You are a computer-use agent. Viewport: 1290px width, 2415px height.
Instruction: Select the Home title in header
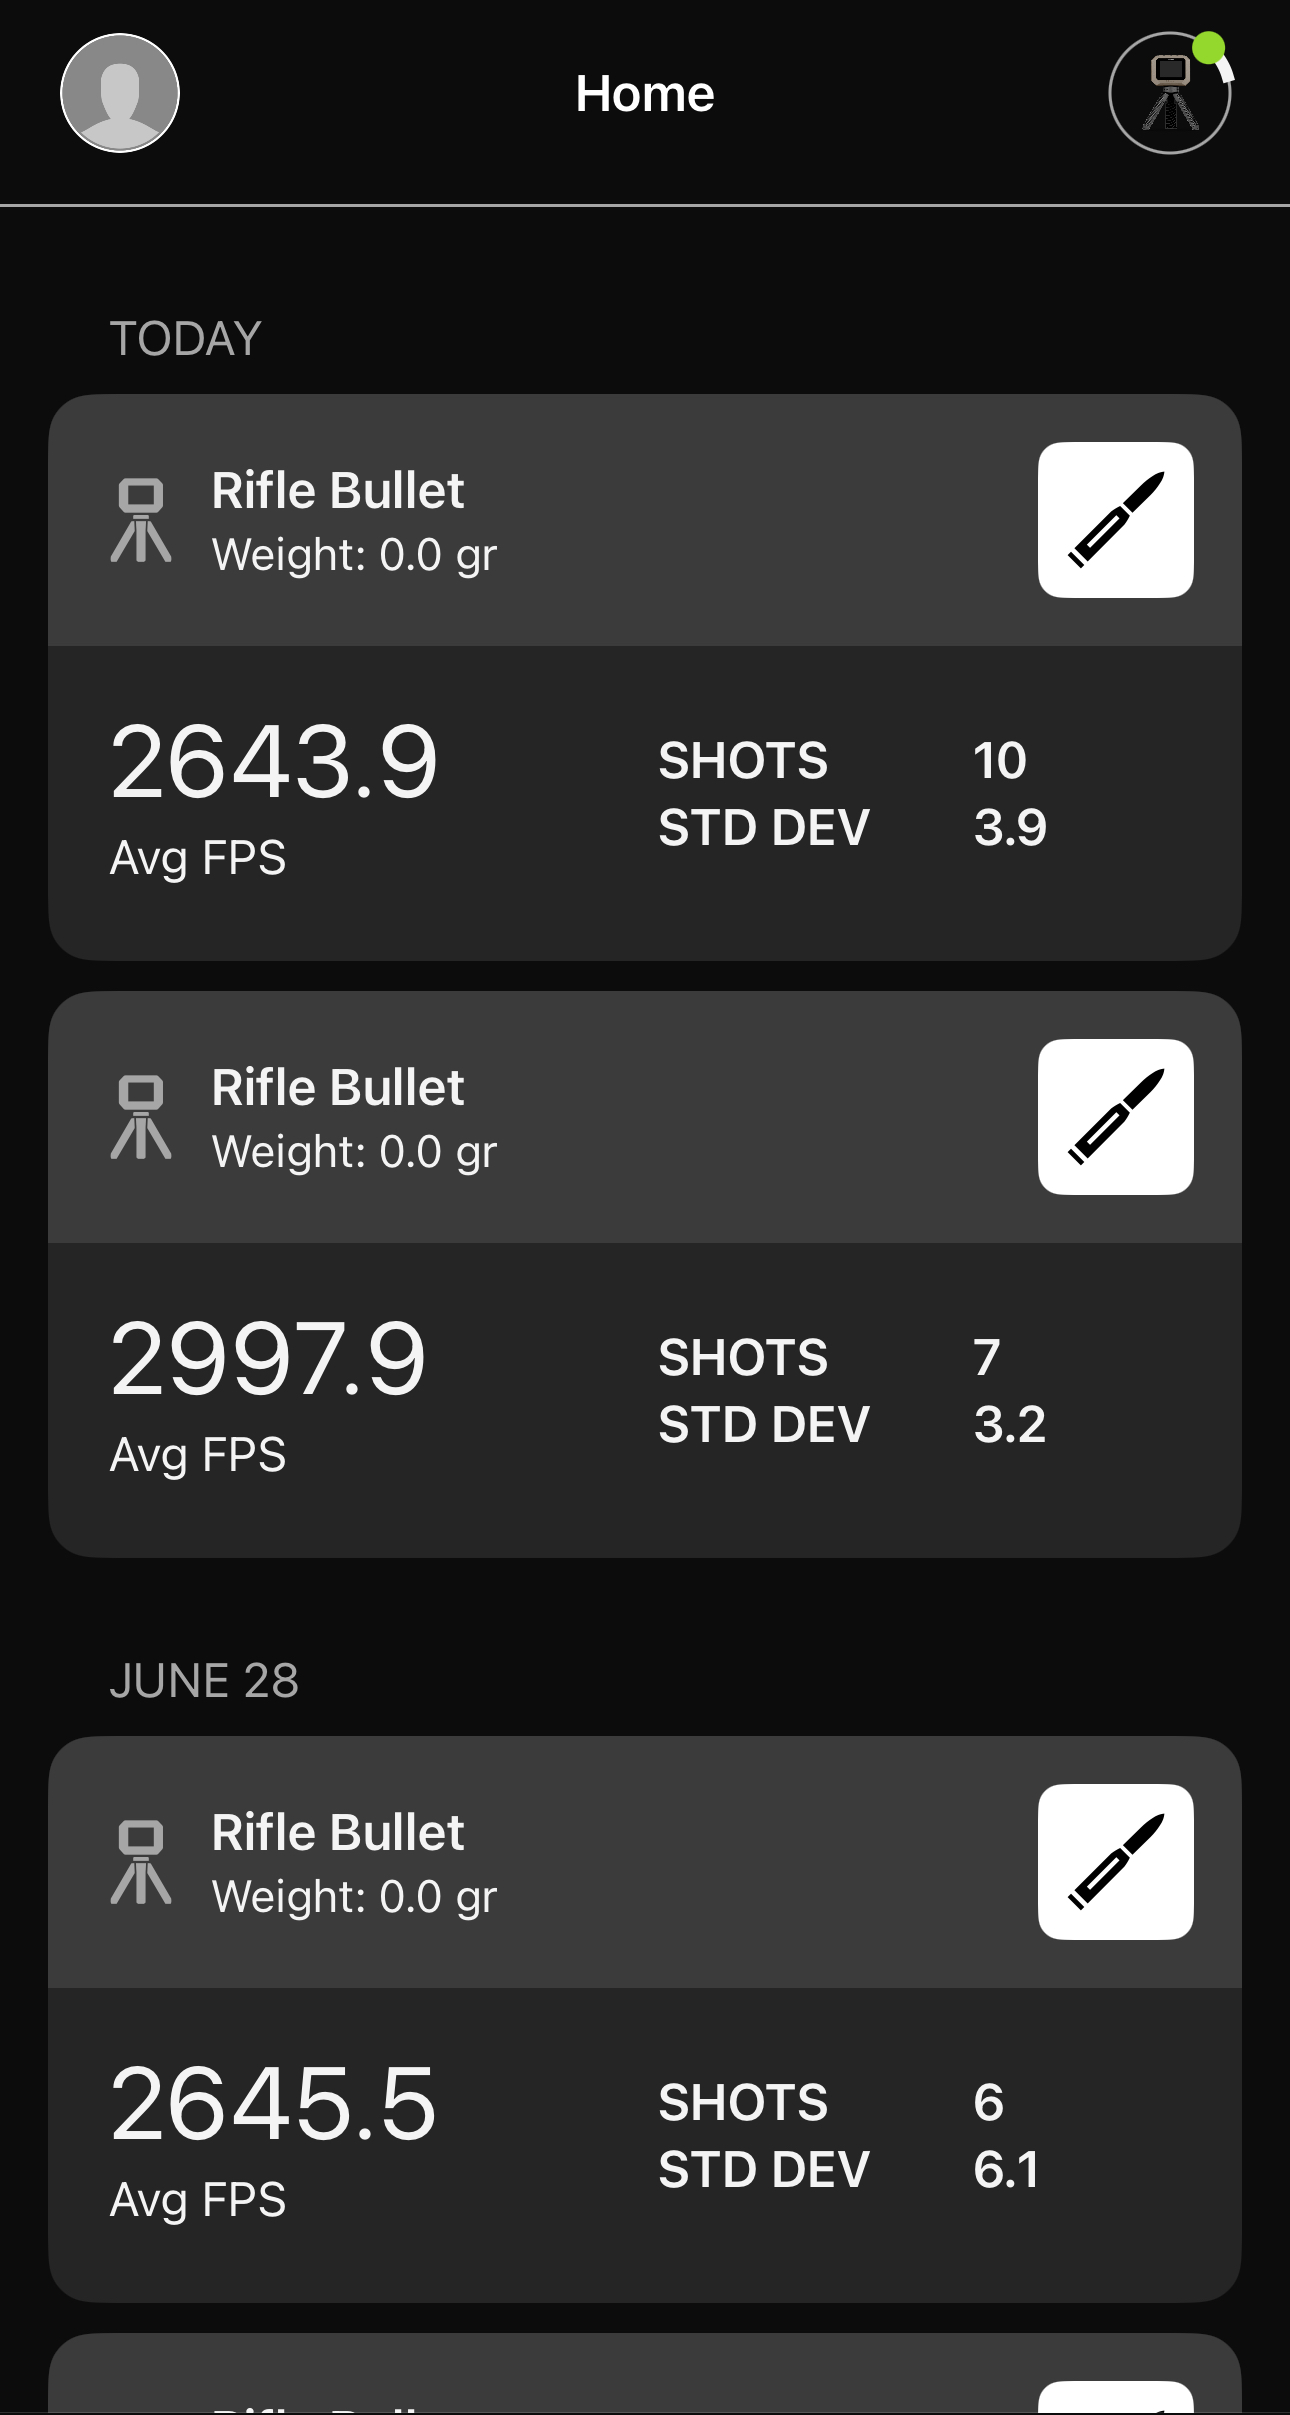(645, 94)
